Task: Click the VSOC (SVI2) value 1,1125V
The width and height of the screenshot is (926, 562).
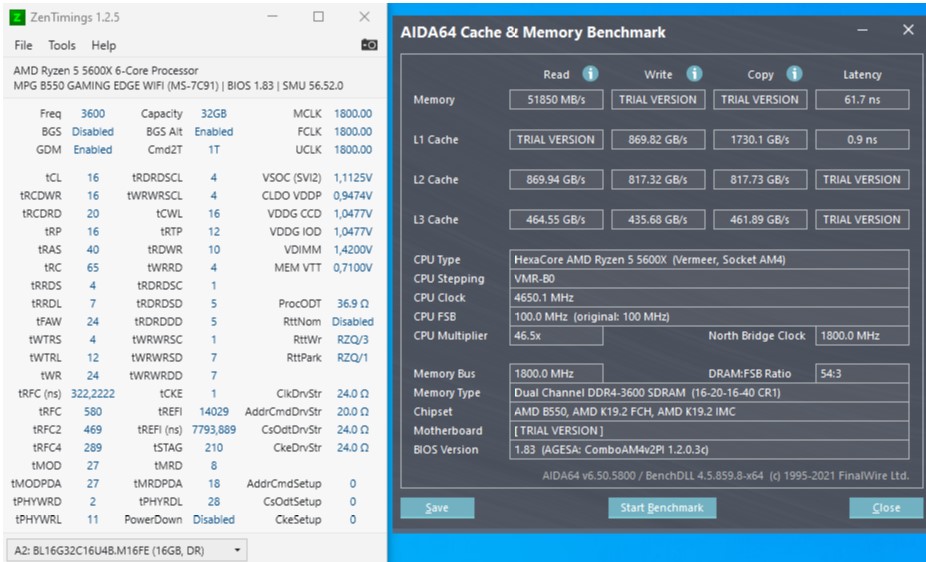Action: click(353, 178)
